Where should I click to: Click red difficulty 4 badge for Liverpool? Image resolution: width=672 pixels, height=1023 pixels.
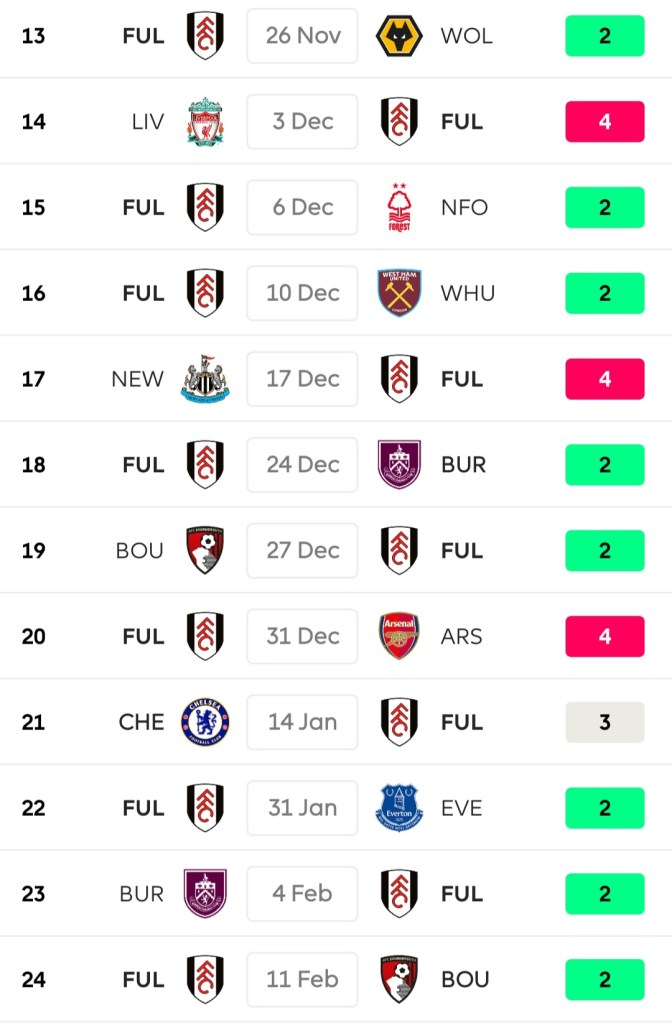click(x=604, y=122)
